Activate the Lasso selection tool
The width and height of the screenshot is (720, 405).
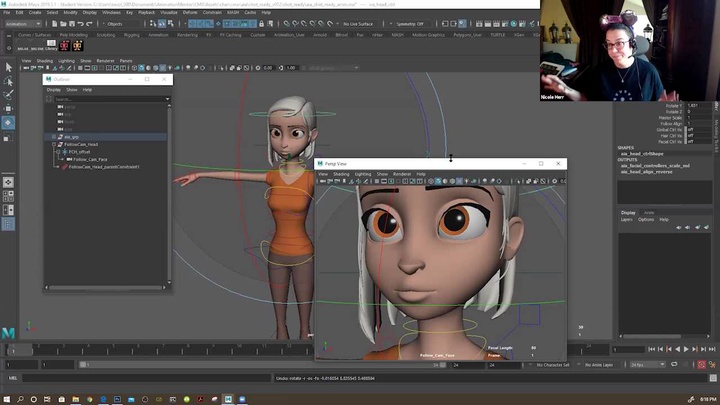8,82
